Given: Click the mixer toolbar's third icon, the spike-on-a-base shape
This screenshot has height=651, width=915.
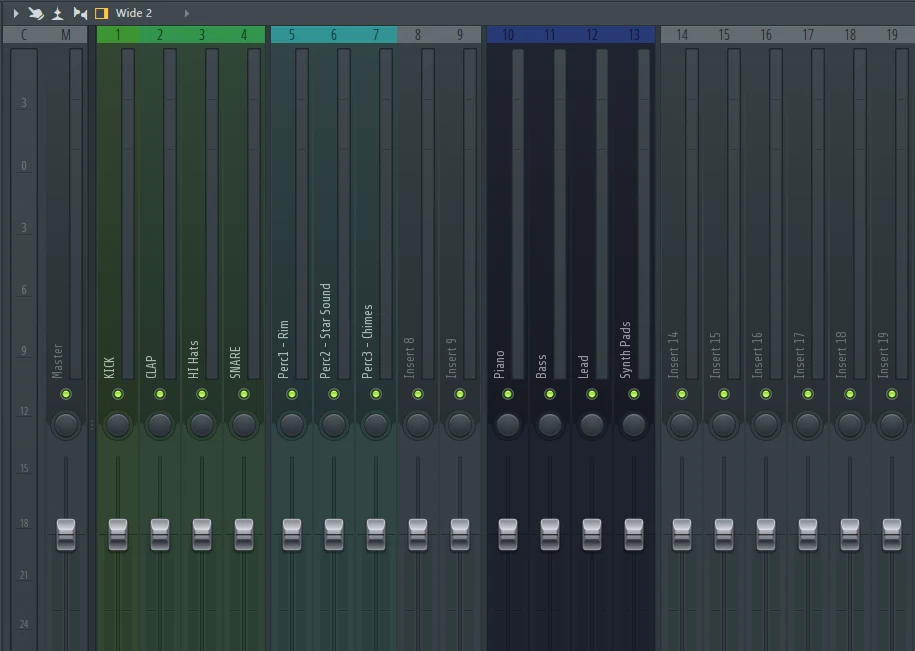Looking at the screenshot, I should point(58,13).
